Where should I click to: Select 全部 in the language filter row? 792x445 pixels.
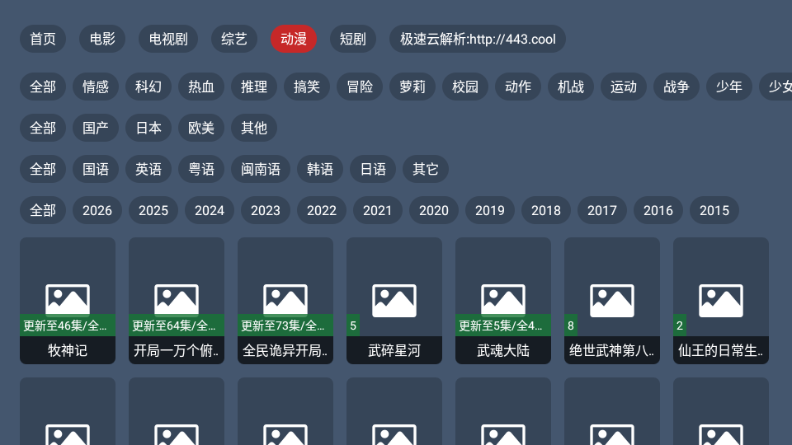43,169
